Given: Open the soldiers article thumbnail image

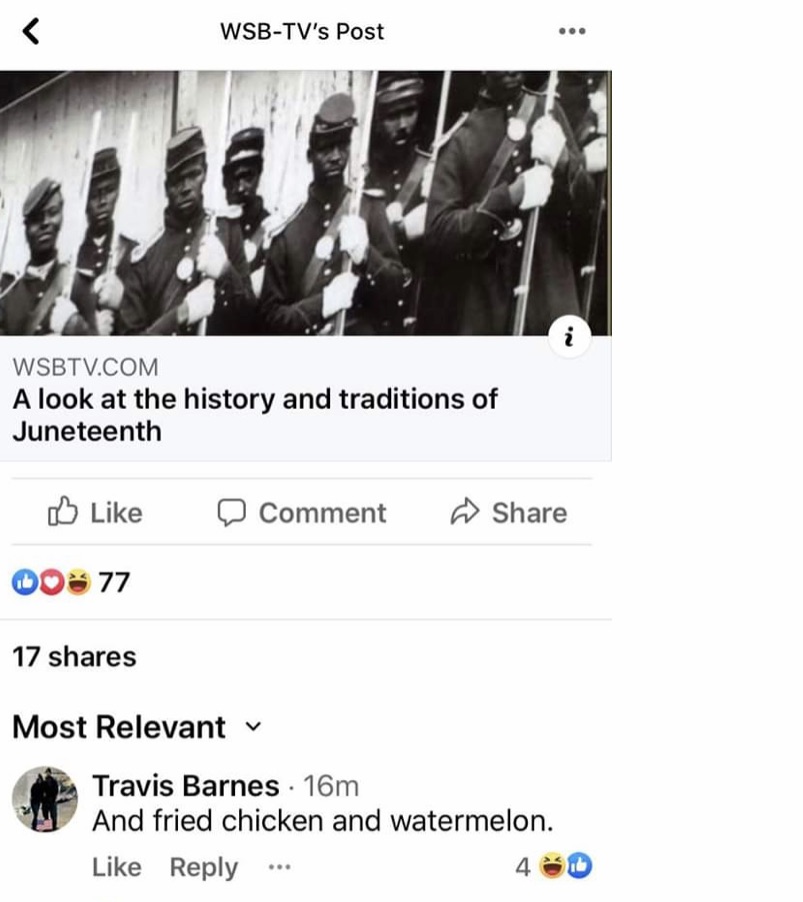Looking at the screenshot, I should [305, 203].
